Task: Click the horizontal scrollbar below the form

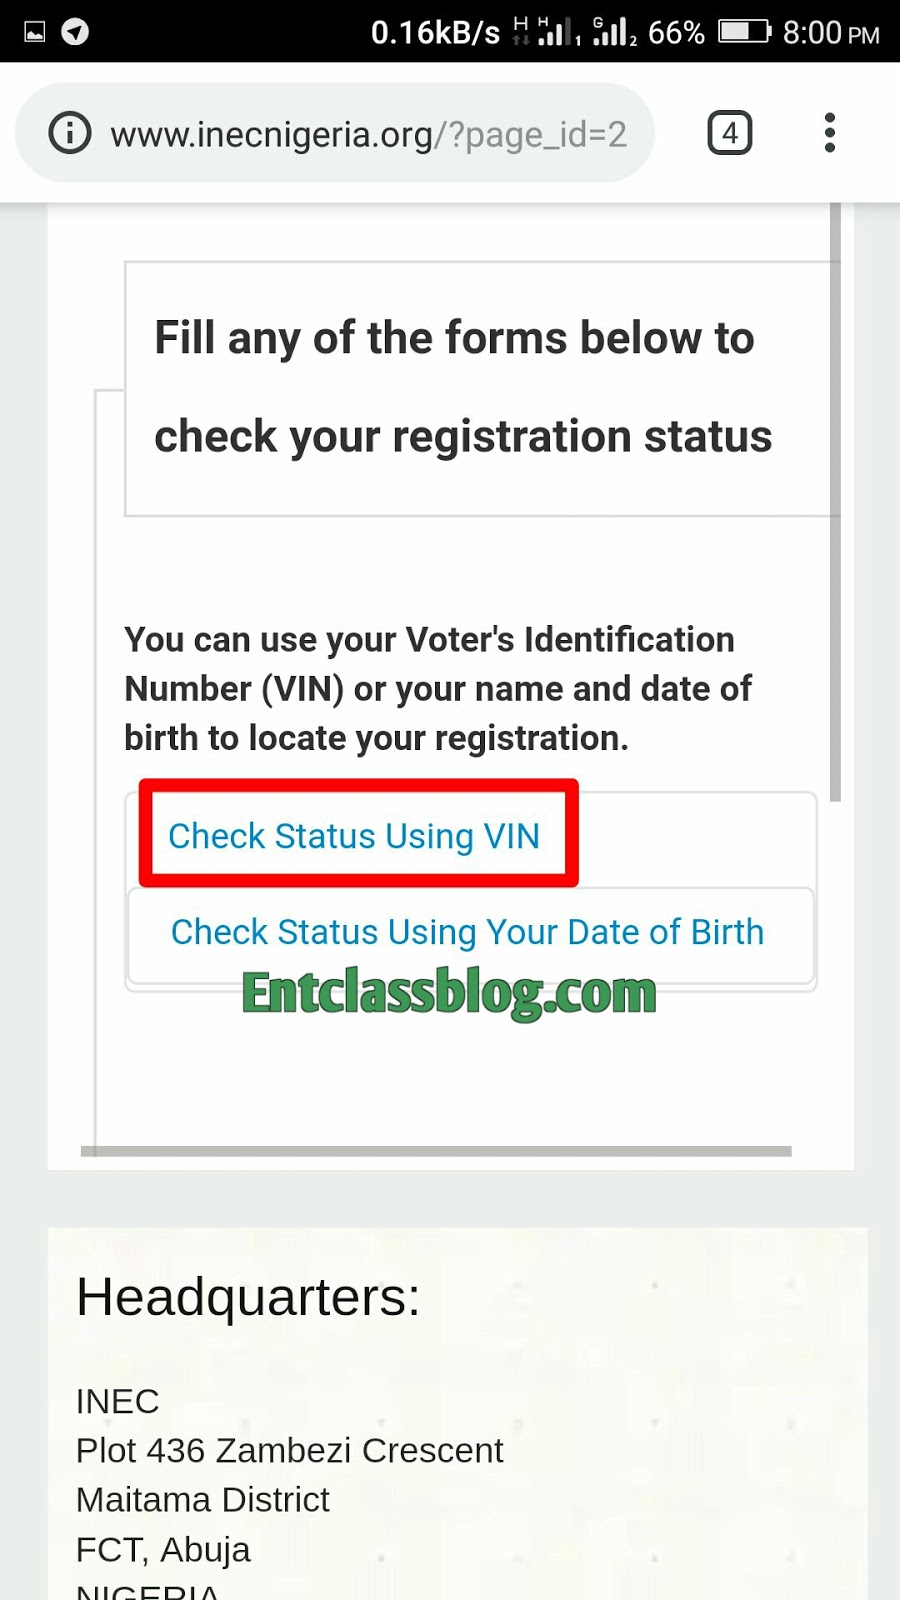Action: 436,1151
